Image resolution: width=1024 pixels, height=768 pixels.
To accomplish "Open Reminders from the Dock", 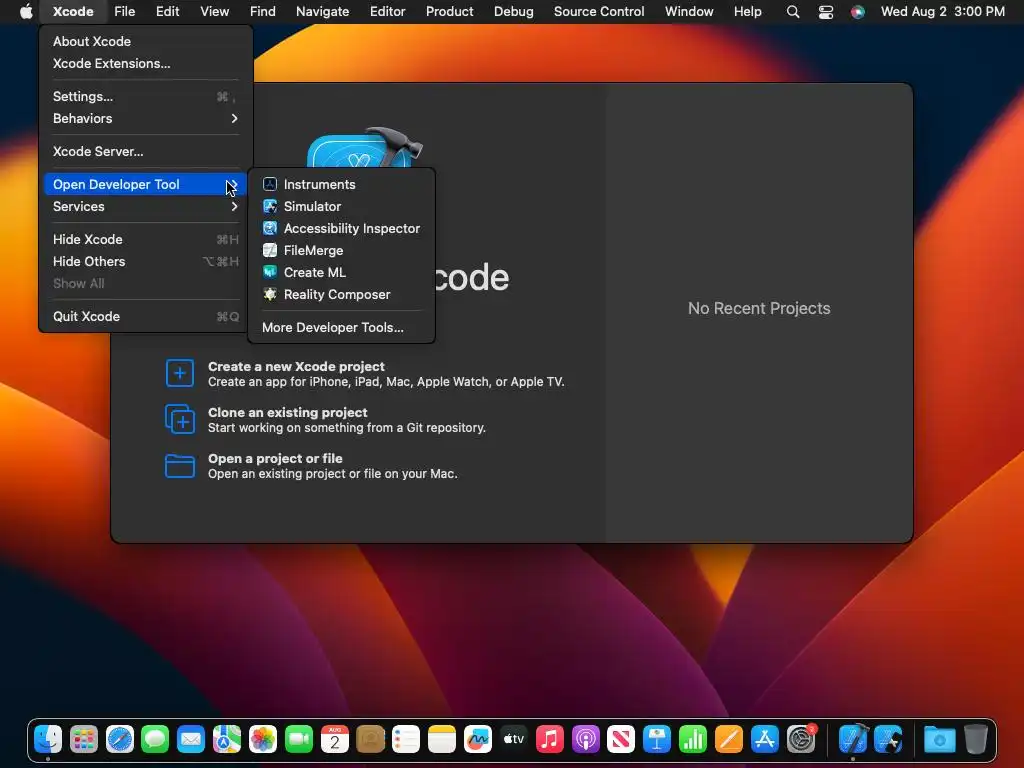I will tap(406, 739).
